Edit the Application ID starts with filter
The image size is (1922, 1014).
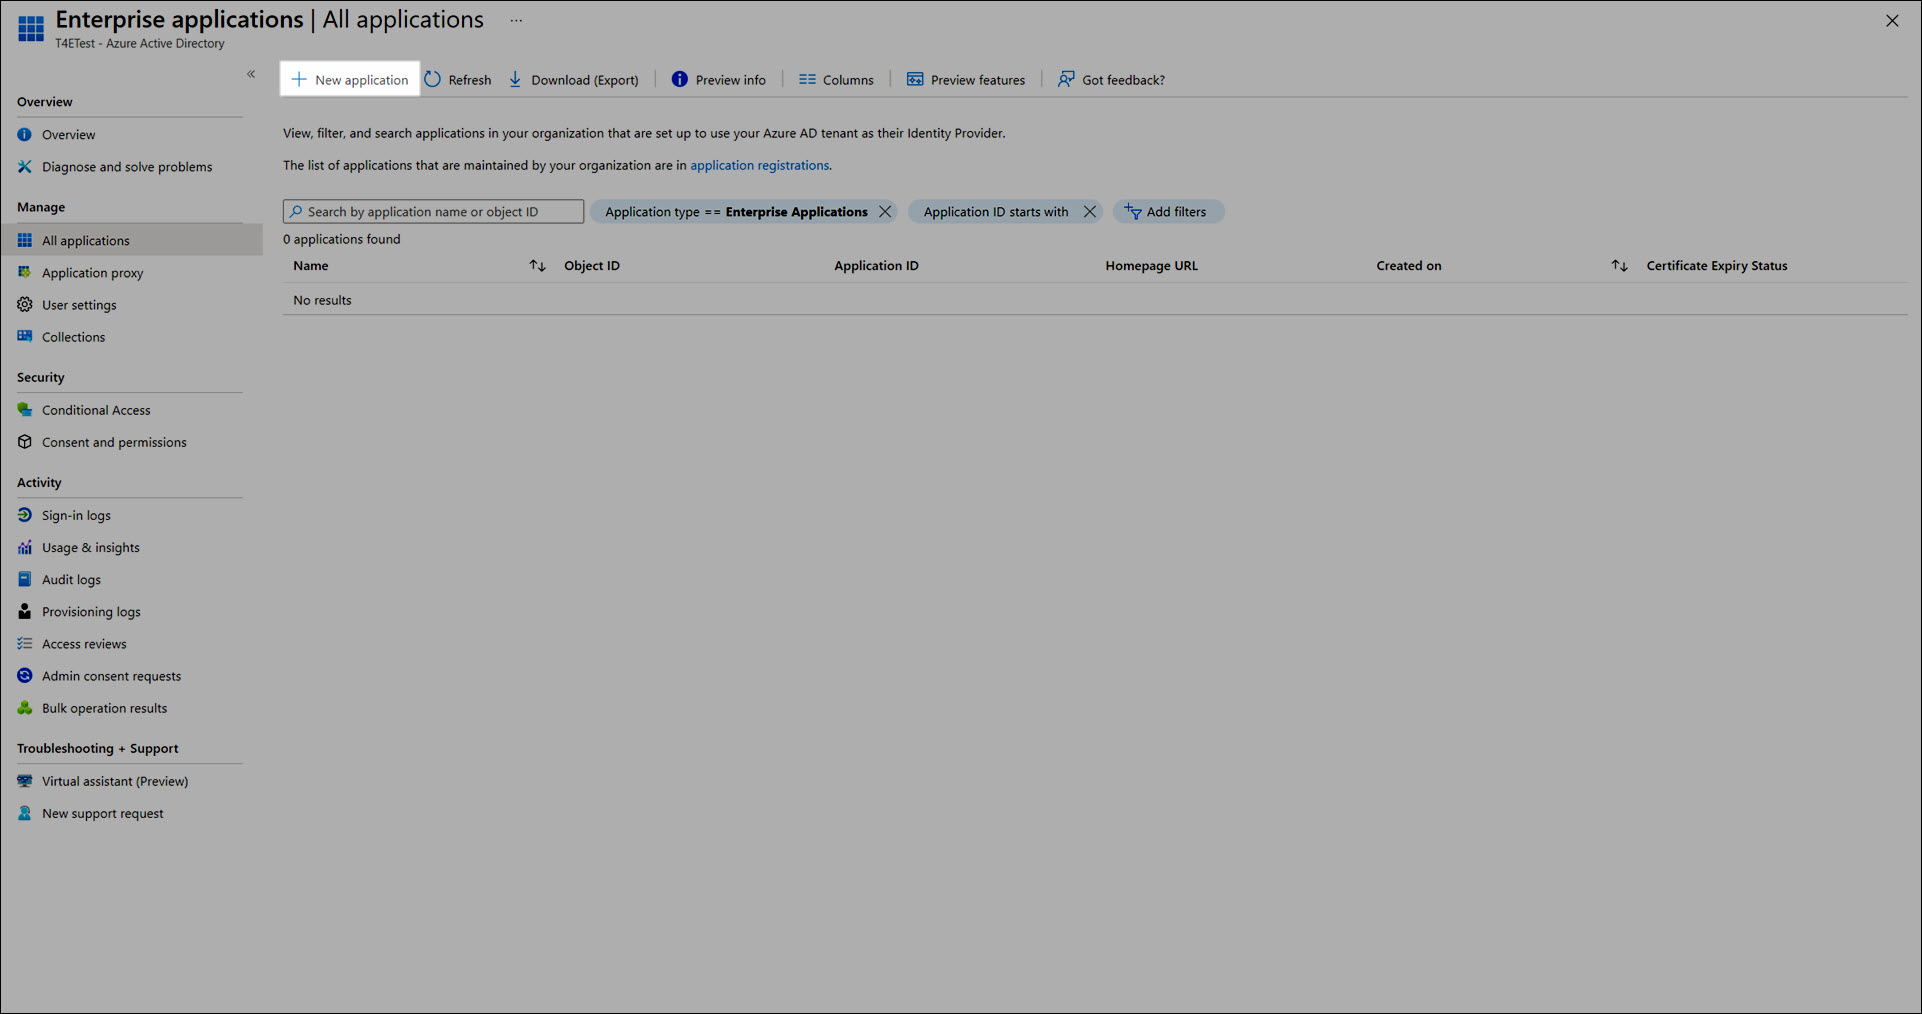[996, 211]
